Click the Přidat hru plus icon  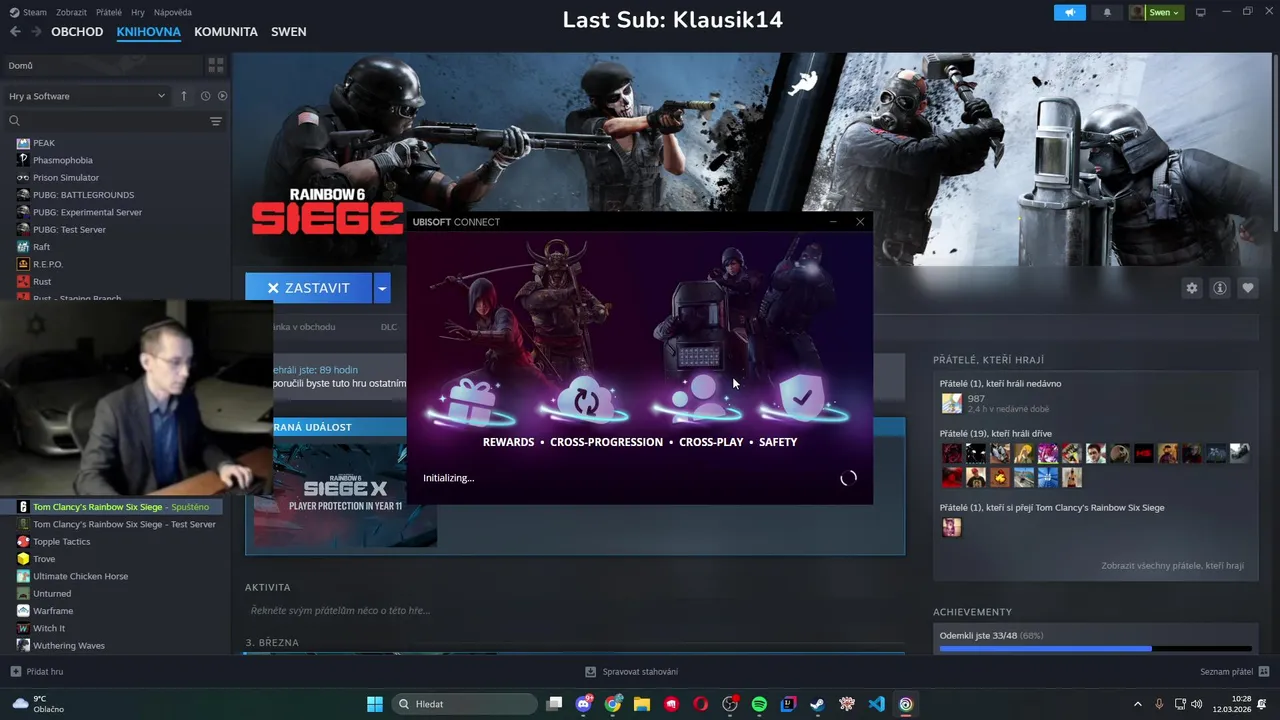(15, 672)
